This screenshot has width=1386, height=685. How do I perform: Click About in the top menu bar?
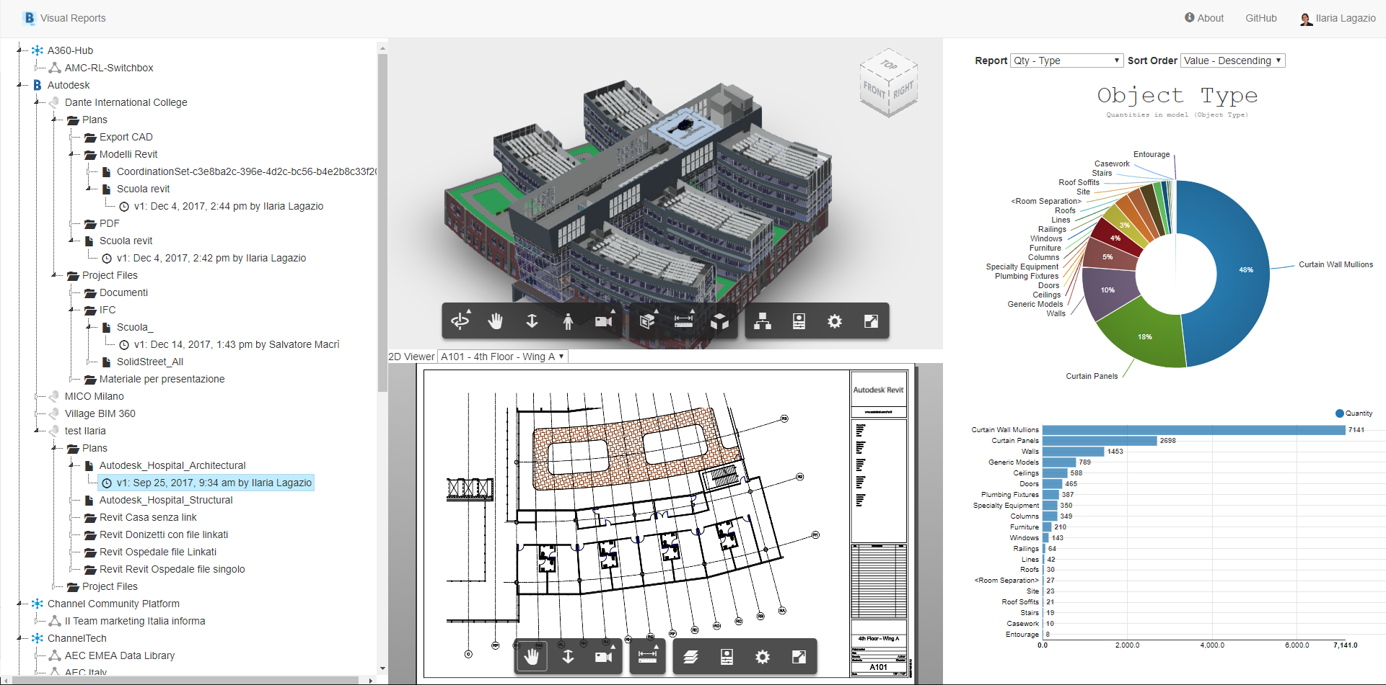(x=1204, y=17)
